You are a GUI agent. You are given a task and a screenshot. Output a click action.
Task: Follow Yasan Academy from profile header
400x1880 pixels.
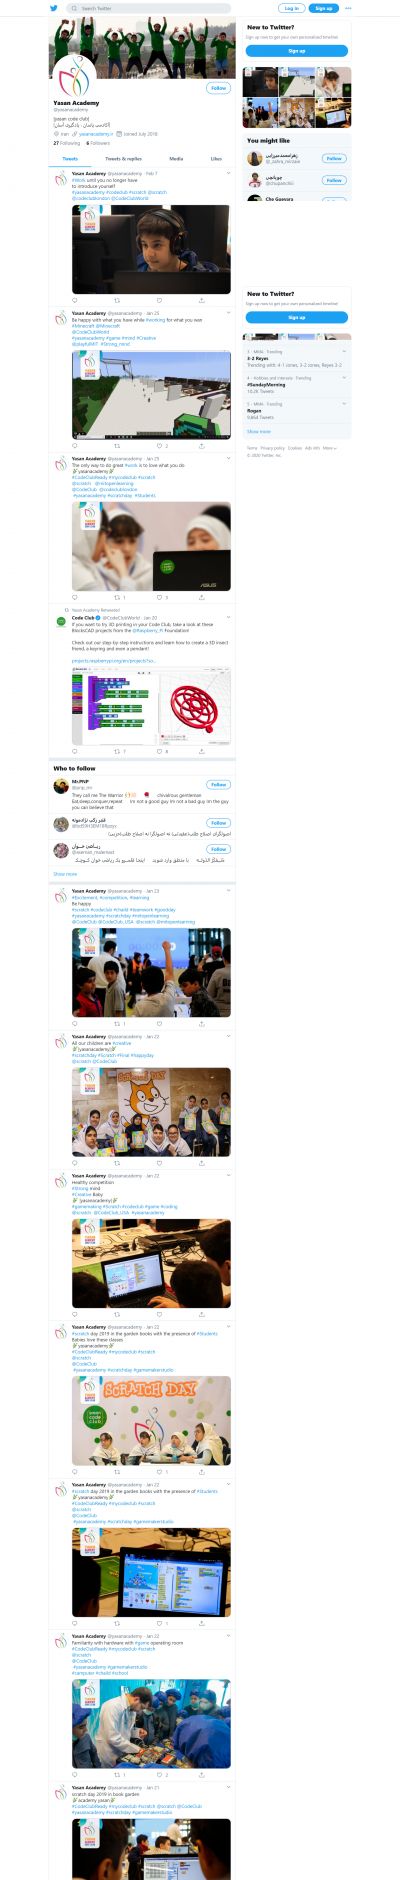pos(219,88)
